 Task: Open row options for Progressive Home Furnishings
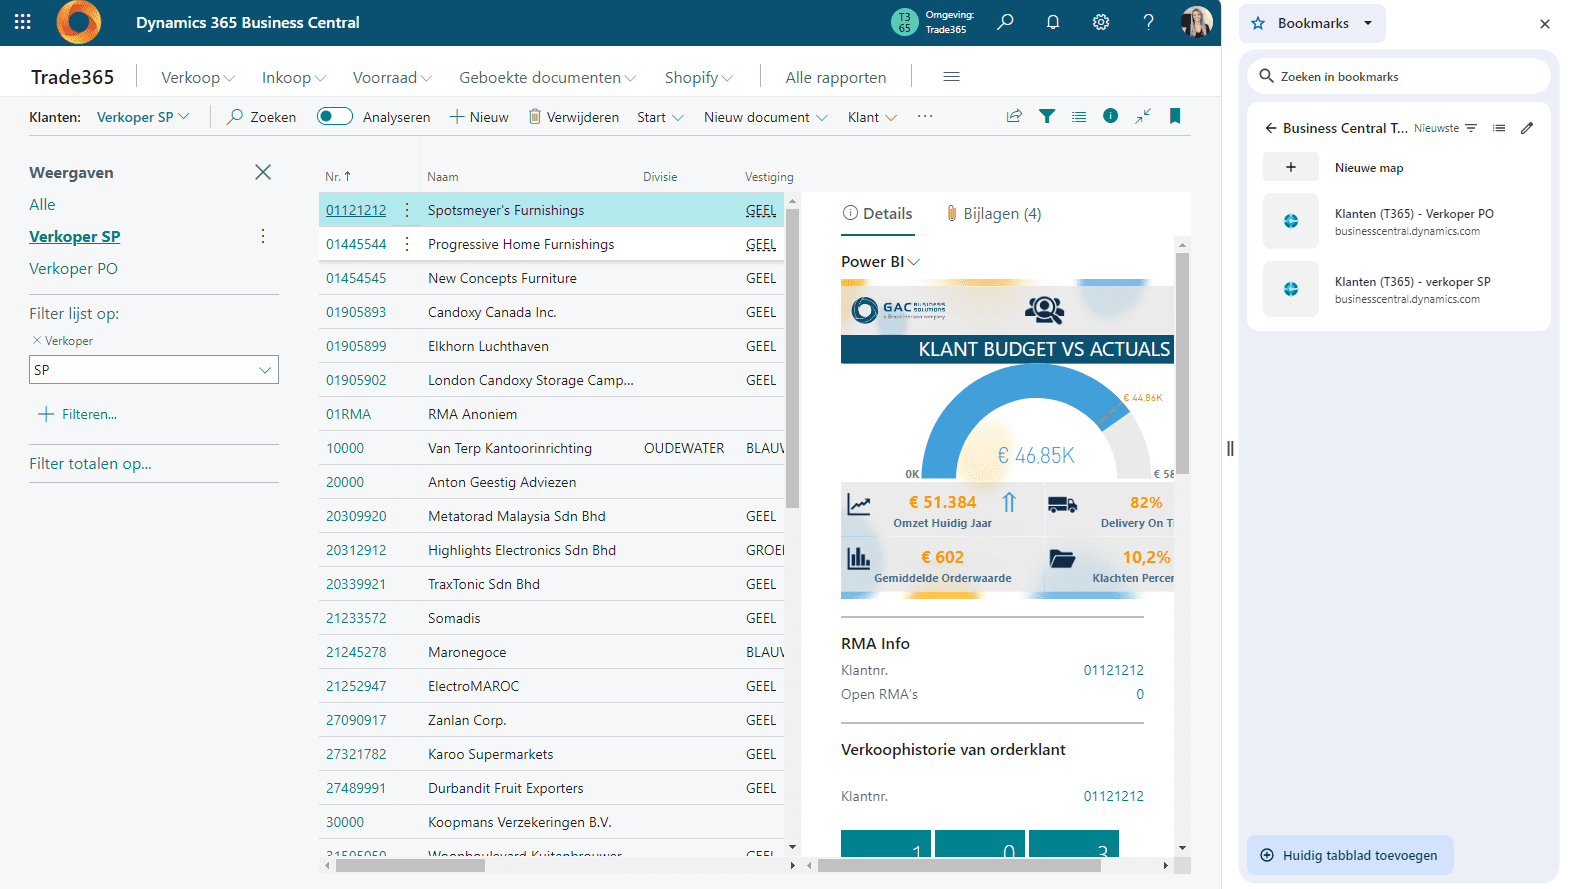pyautogui.click(x=407, y=244)
